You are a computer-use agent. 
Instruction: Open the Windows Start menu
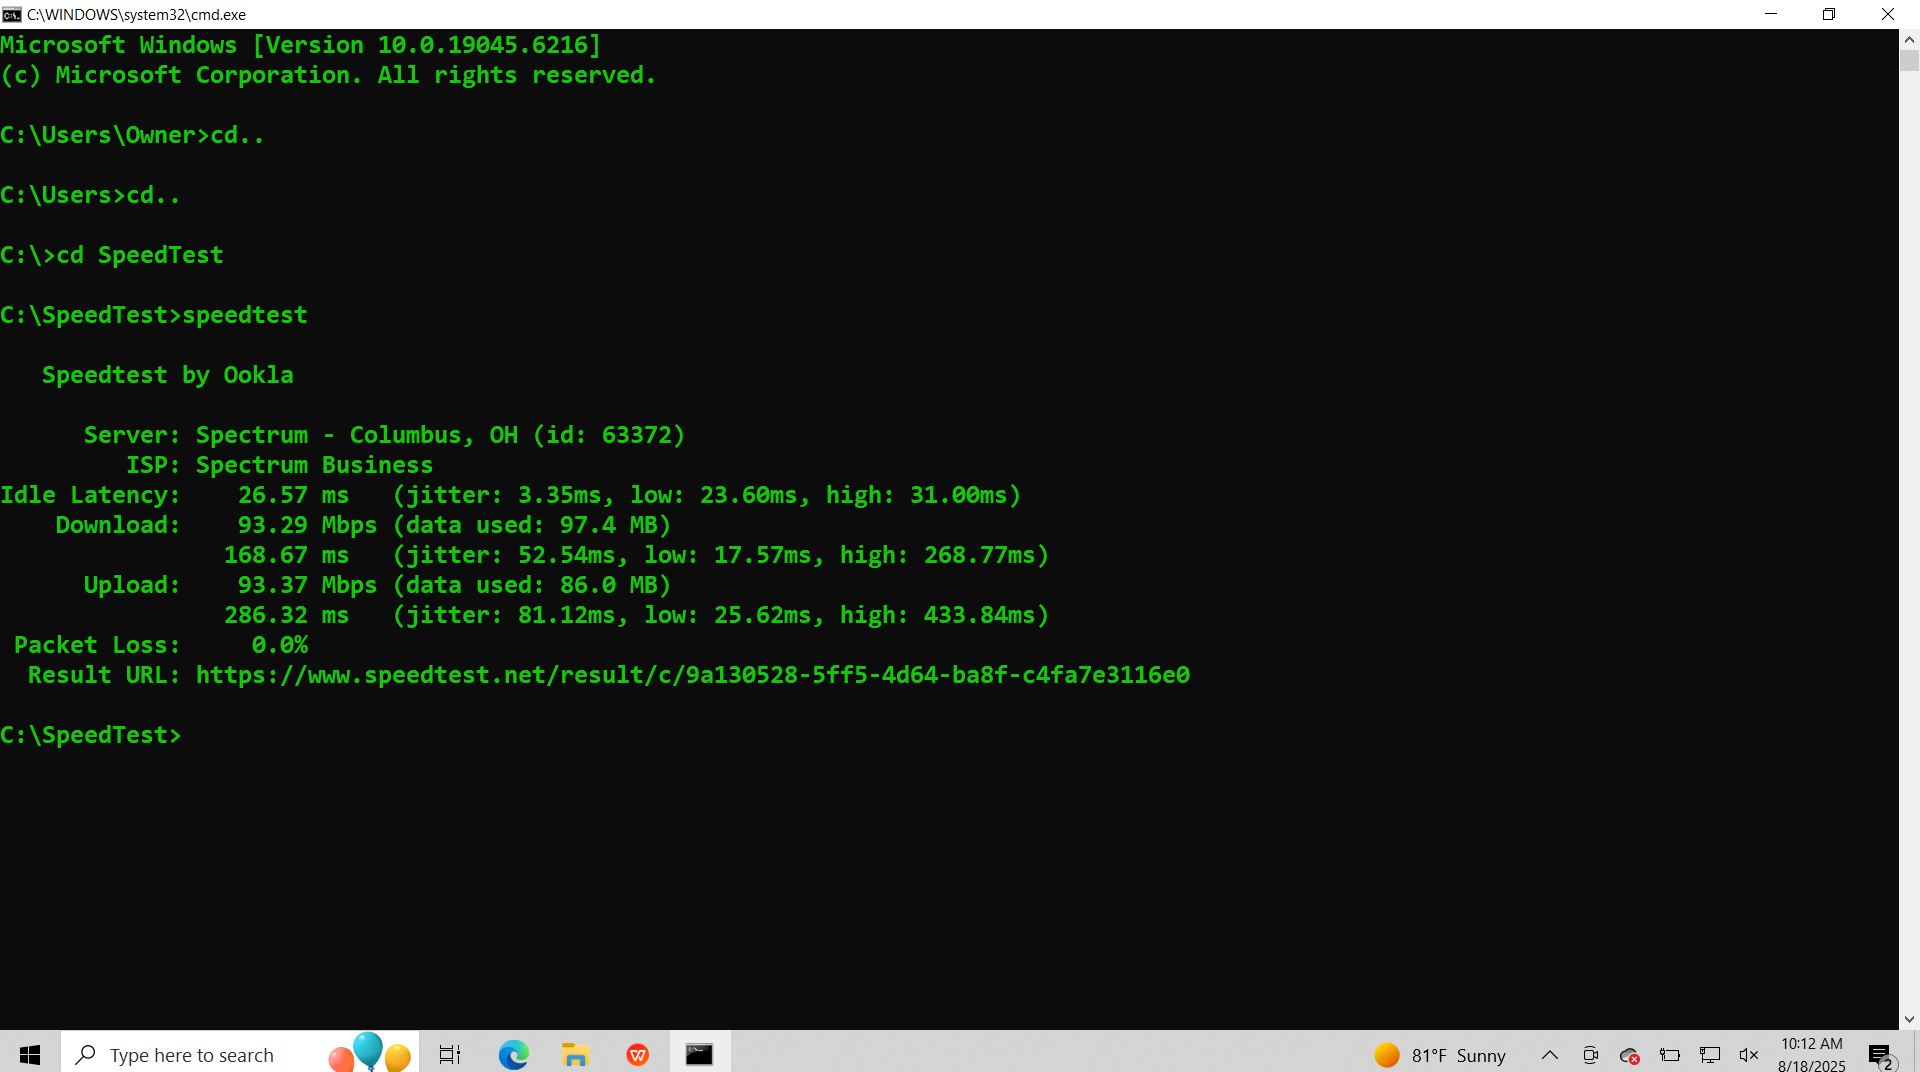[30, 1055]
